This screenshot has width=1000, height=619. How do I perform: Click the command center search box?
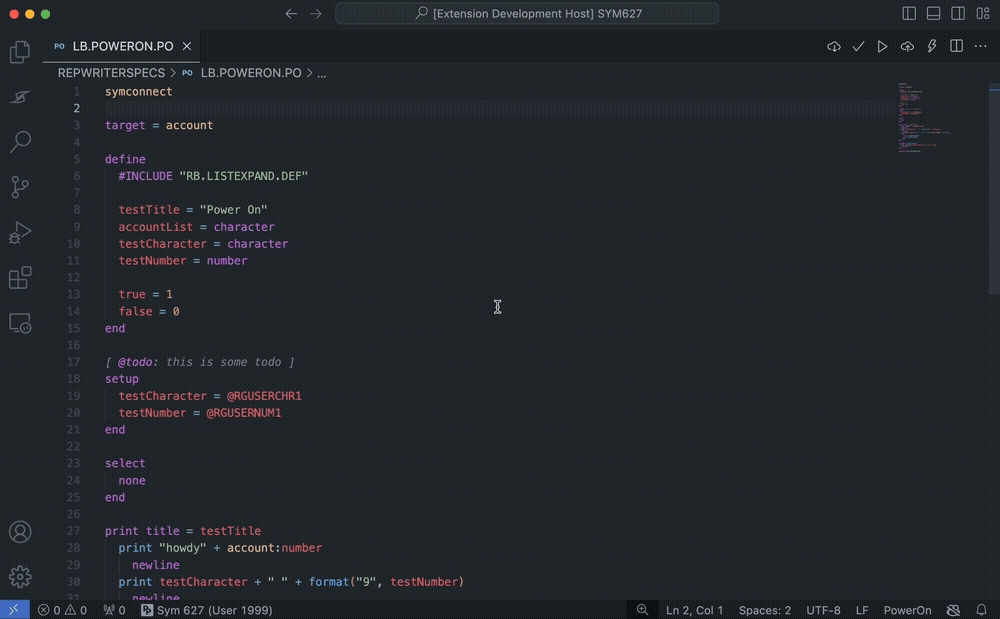pos(527,14)
